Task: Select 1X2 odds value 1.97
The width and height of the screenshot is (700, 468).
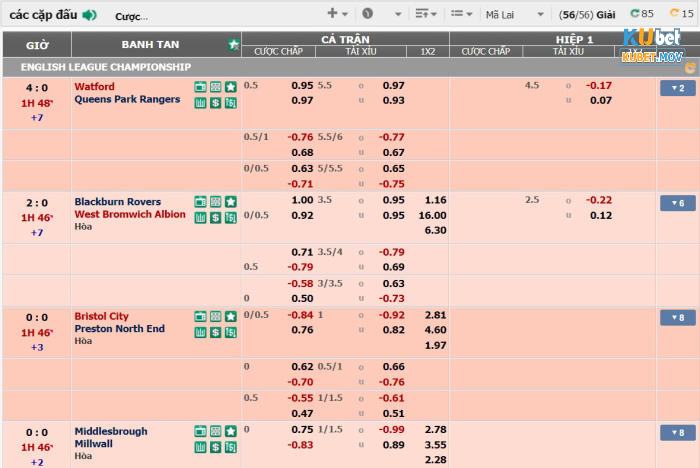Action: click(435, 345)
